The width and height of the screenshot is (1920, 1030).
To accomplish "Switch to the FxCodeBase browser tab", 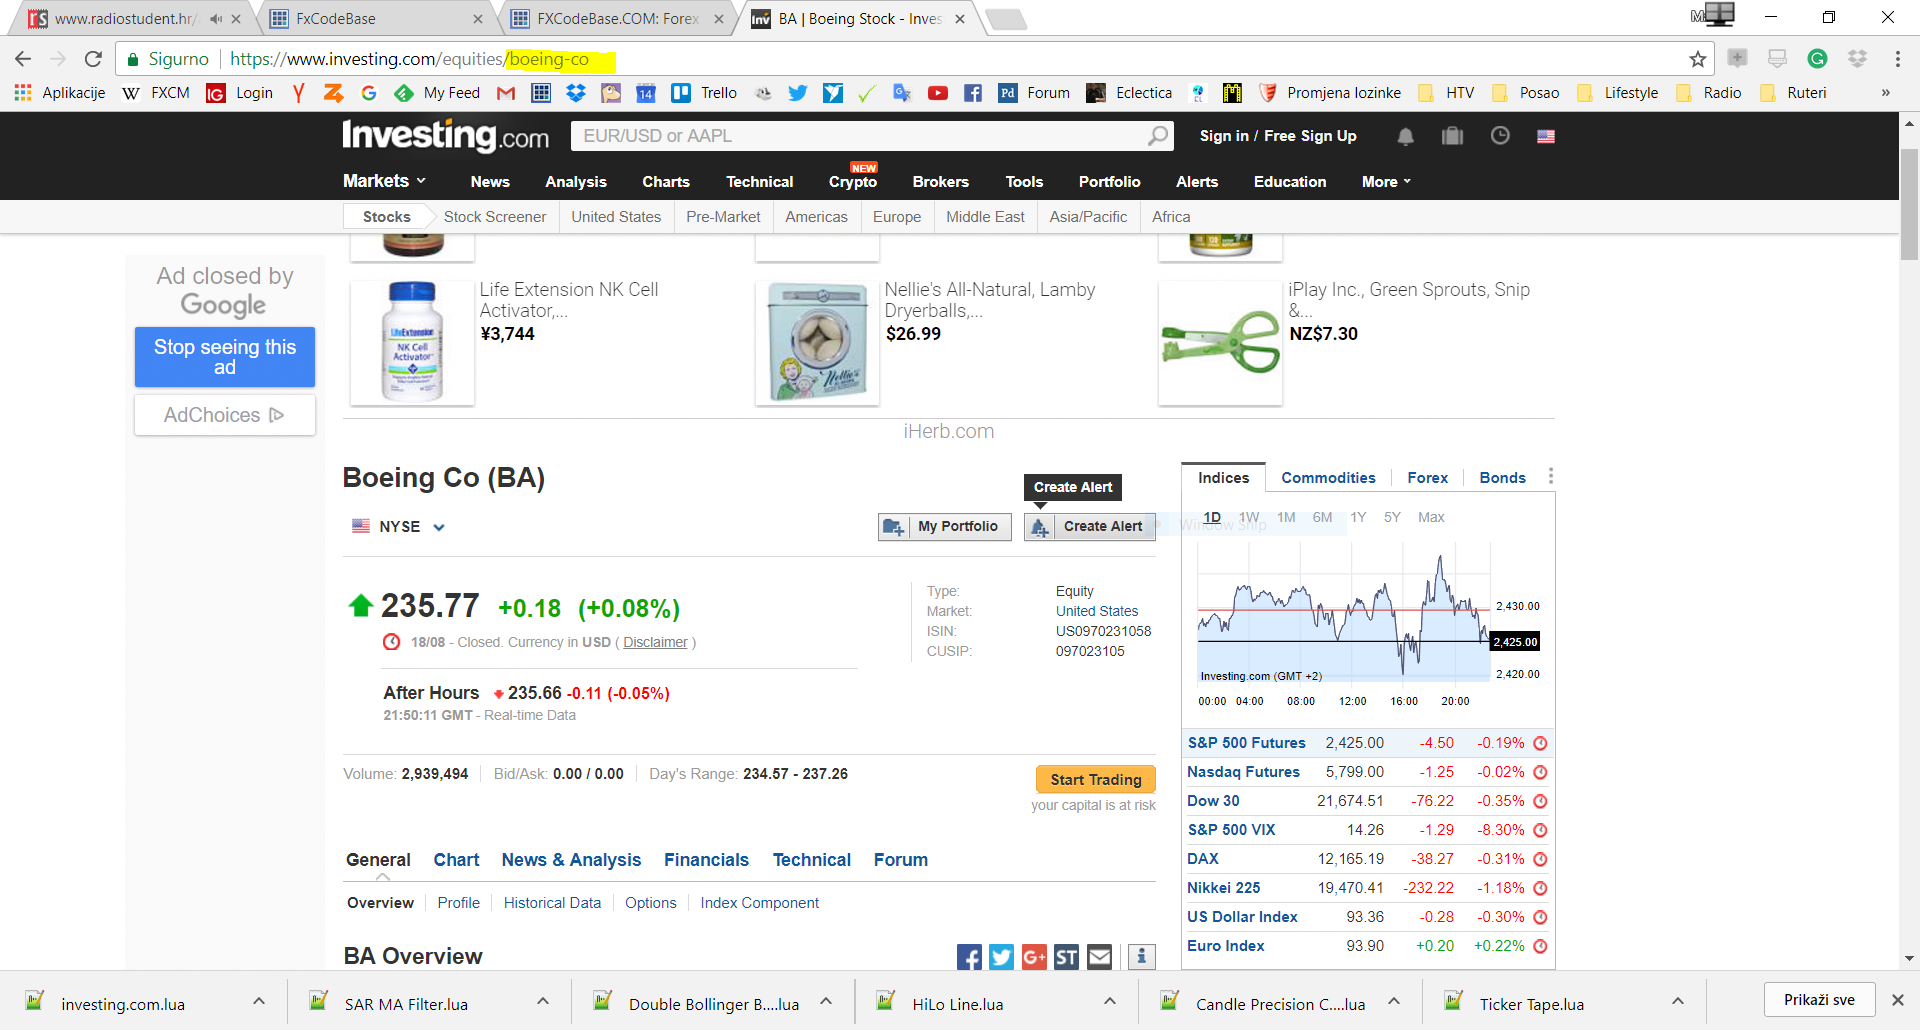I will coord(375,19).
